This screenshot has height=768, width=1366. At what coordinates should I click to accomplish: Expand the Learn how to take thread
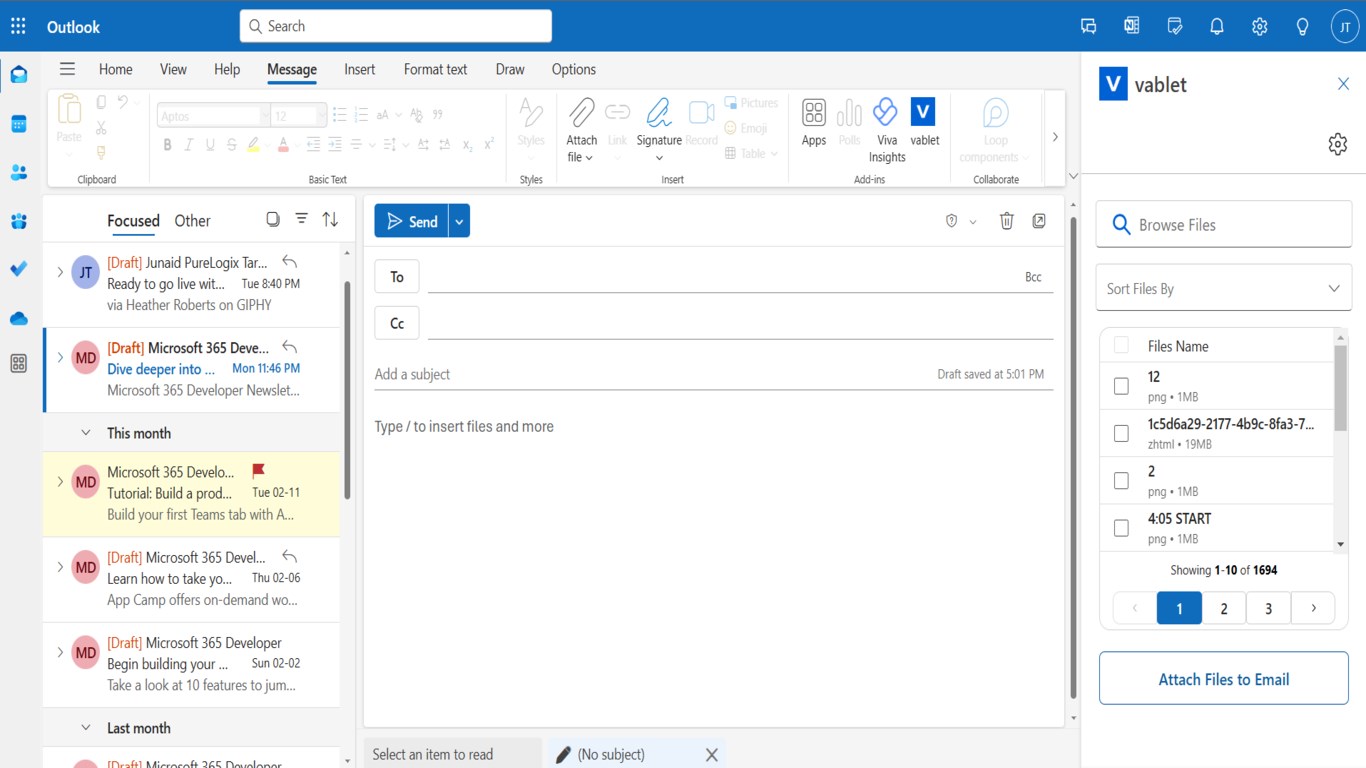[x=60, y=567]
